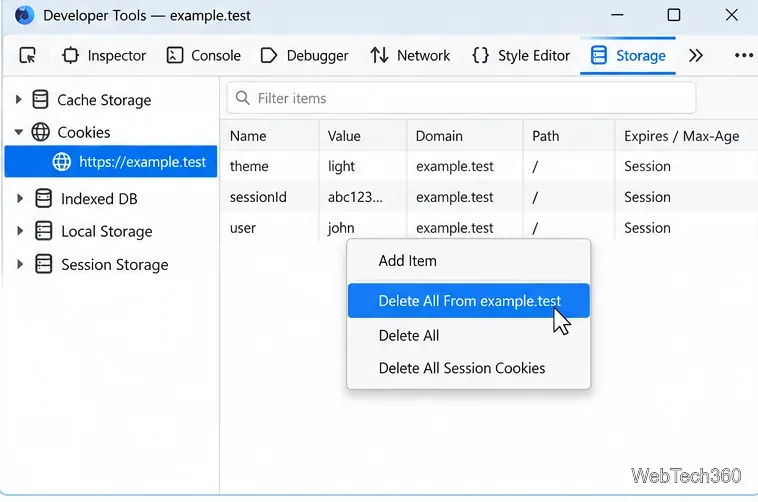Sort by the Path column header
This screenshot has height=502, width=758.
pyautogui.click(x=568, y=136)
